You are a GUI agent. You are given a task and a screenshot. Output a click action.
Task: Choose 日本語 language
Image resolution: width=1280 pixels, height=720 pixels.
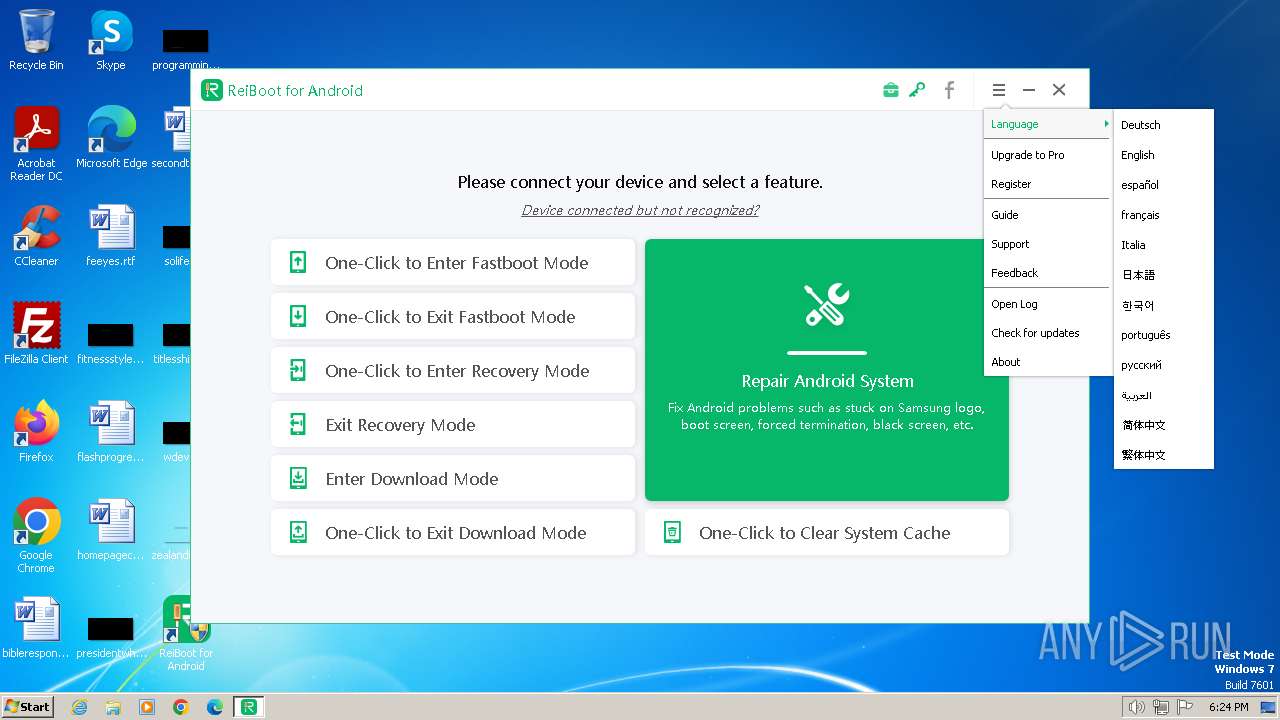pyautogui.click(x=1164, y=275)
